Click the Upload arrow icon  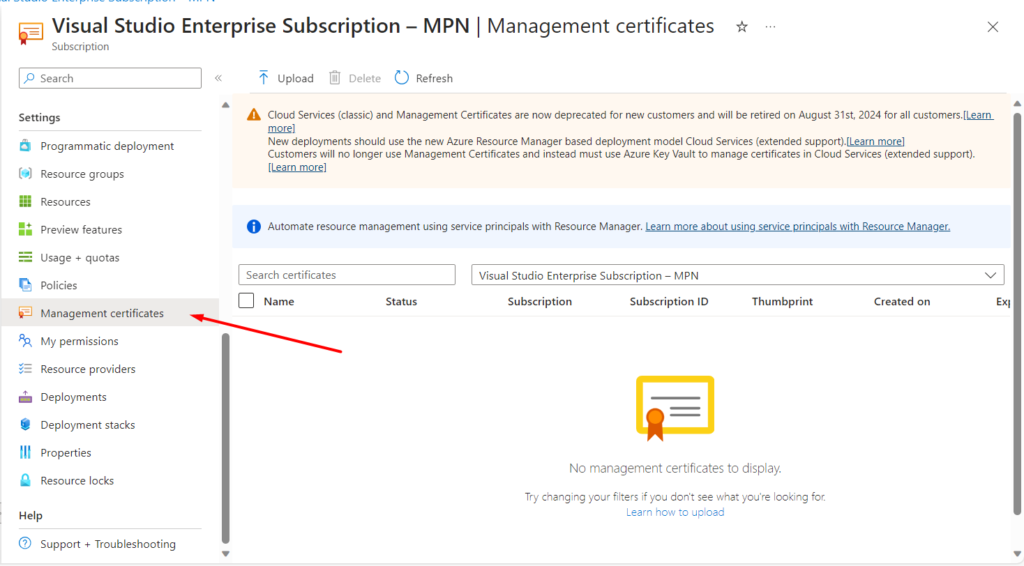pyautogui.click(x=263, y=78)
